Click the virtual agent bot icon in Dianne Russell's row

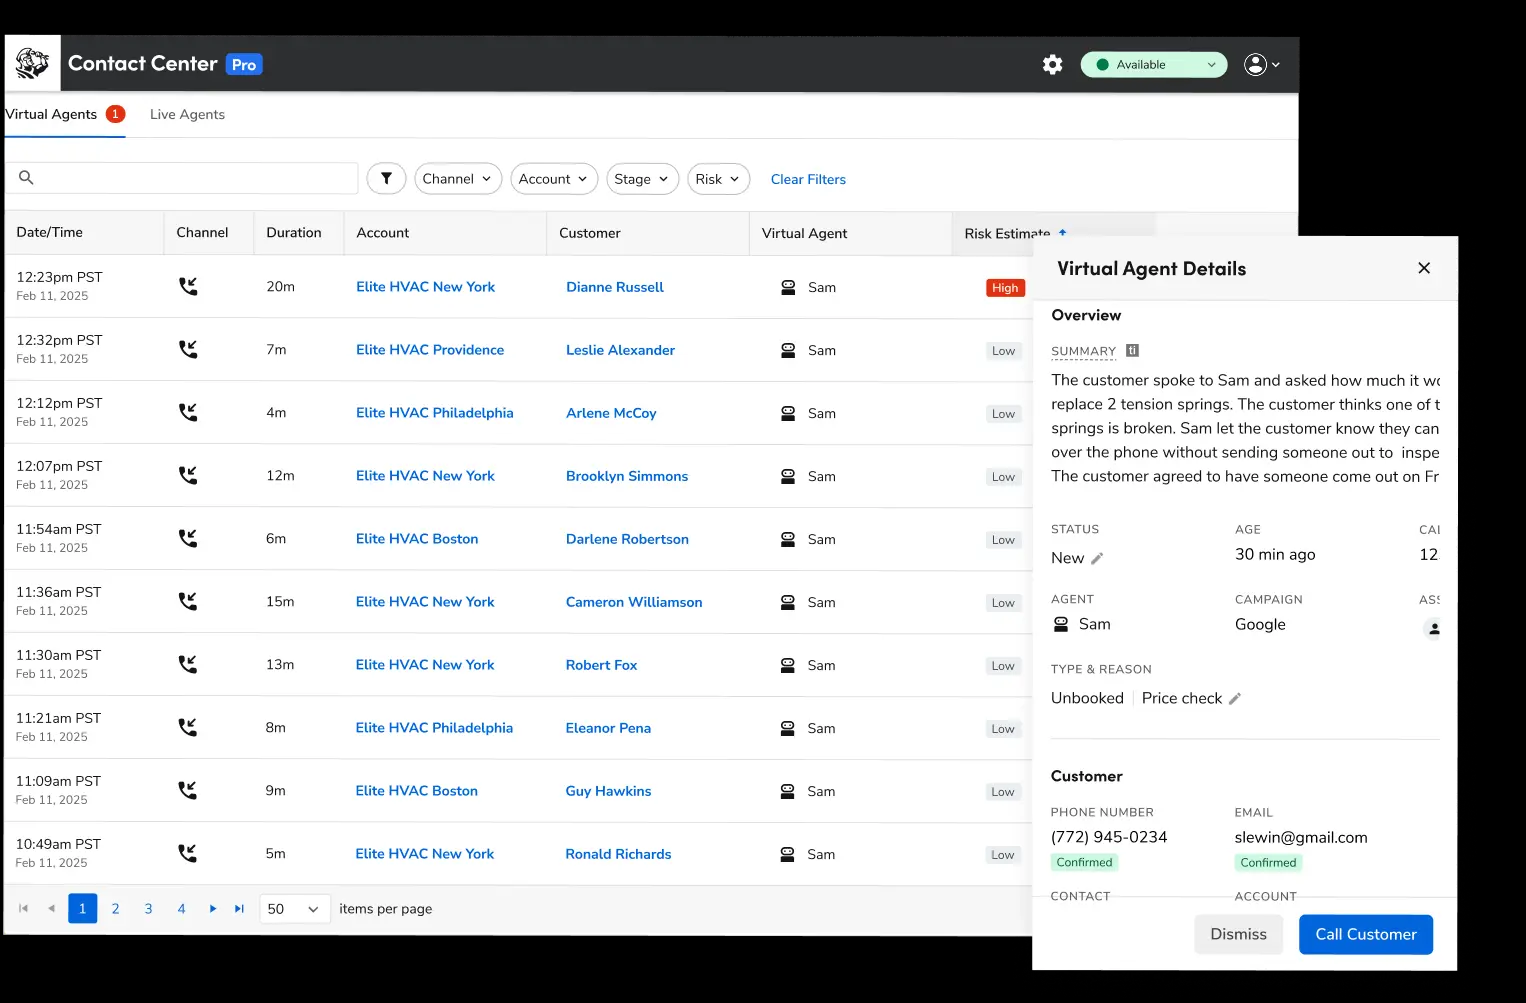click(x=788, y=287)
